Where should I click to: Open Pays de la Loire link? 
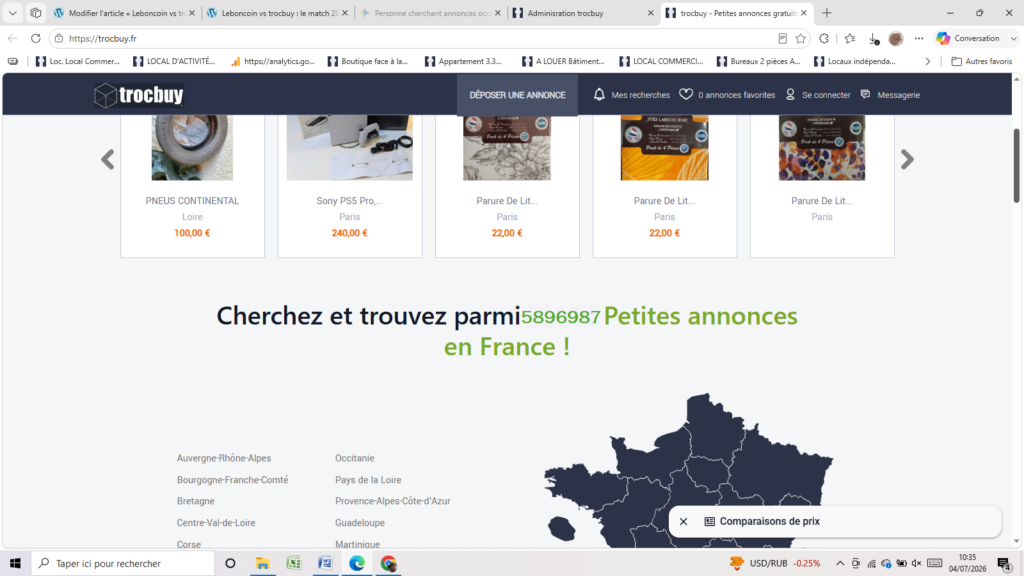(368, 480)
